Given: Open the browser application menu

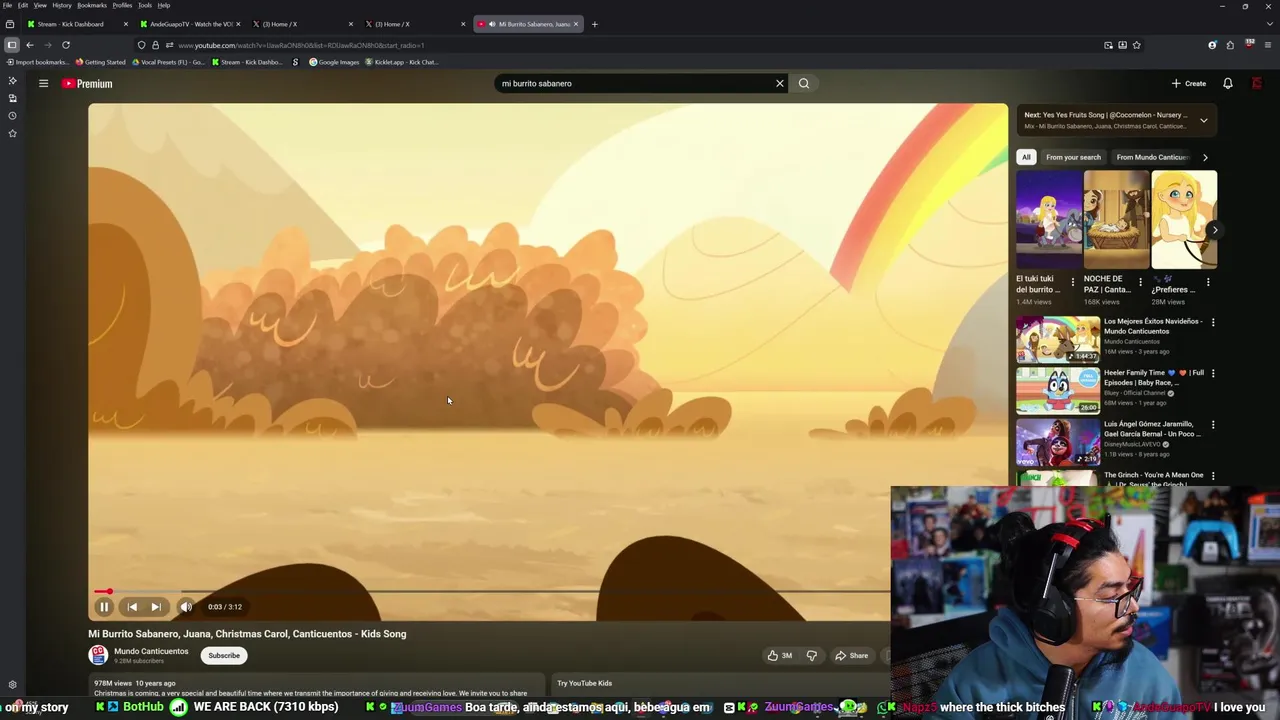Looking at the screenshot, I should [1267, 45].
